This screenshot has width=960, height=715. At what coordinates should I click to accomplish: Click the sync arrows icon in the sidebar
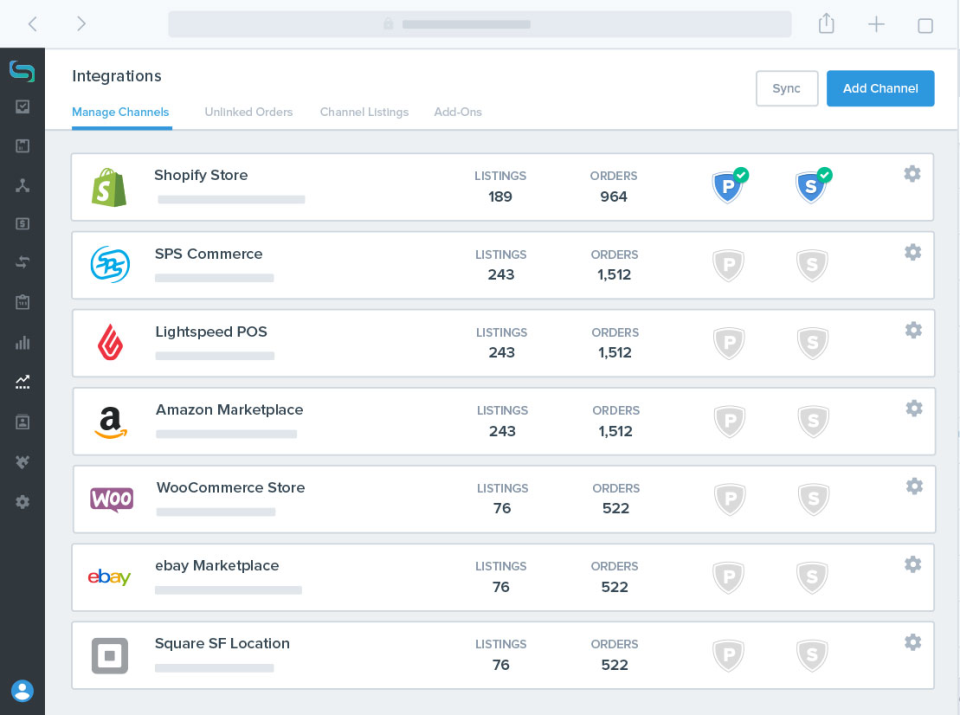click(22, 263)
